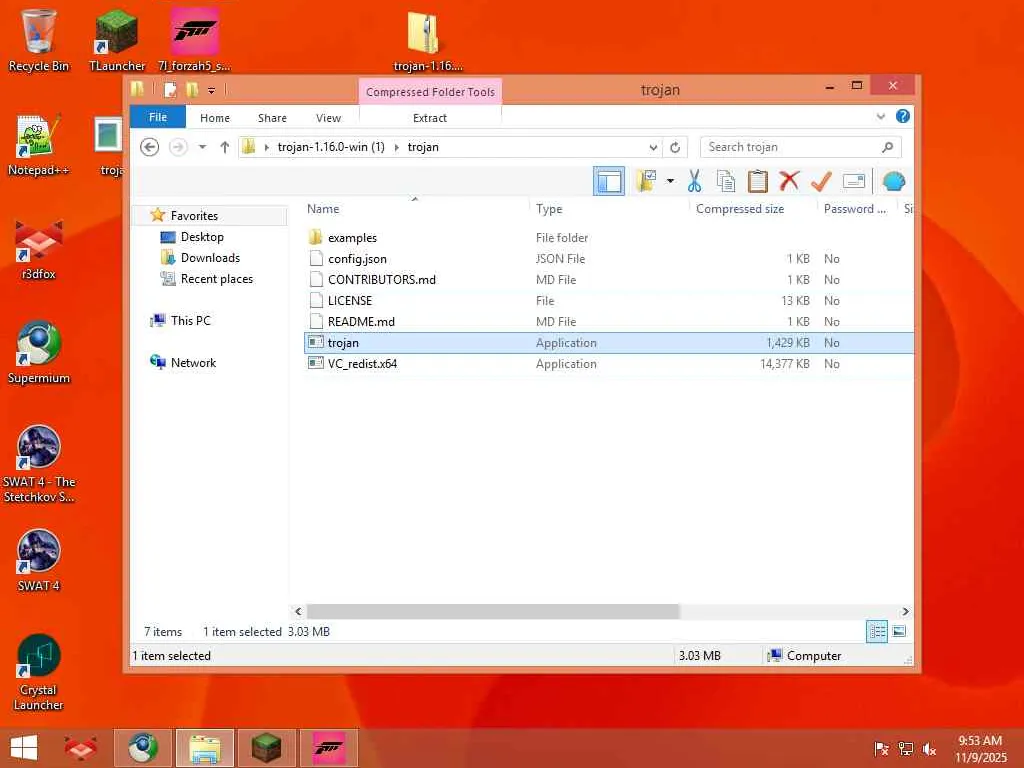The image size is (1024, 768).
Task: Go back using the Back arrow
Action: [x=150, y=148]
